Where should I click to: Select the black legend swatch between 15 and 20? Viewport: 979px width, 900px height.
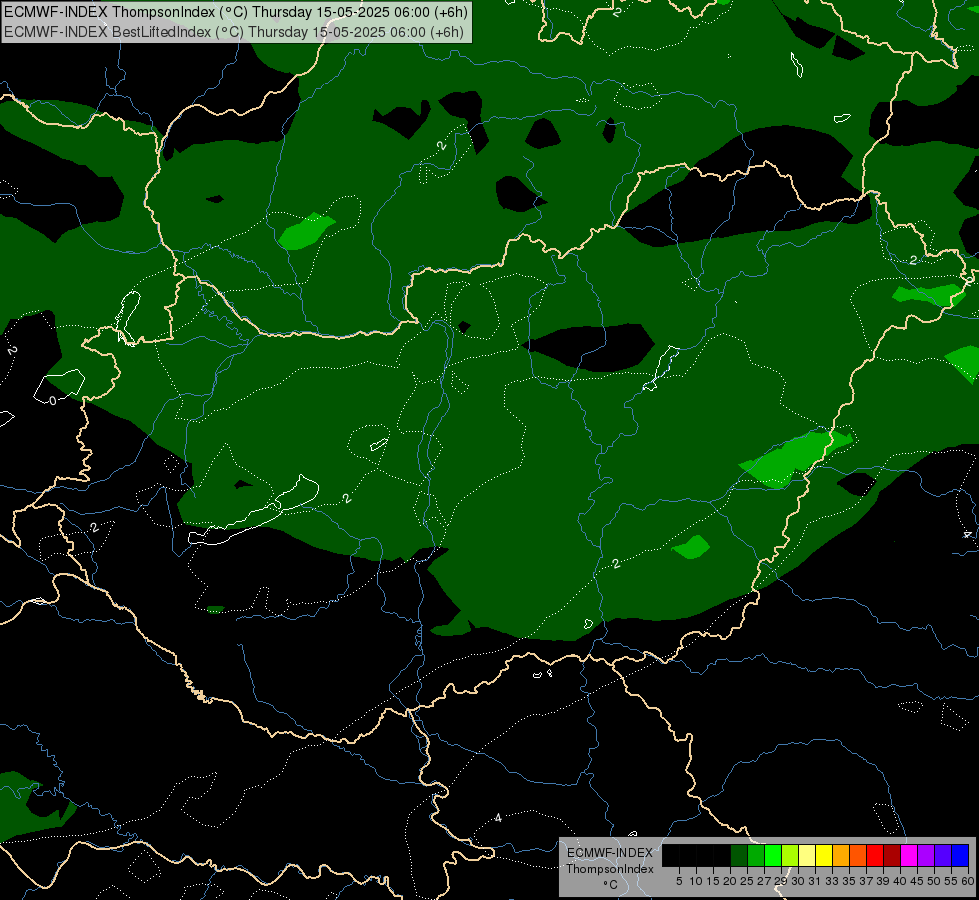point(722,855)
